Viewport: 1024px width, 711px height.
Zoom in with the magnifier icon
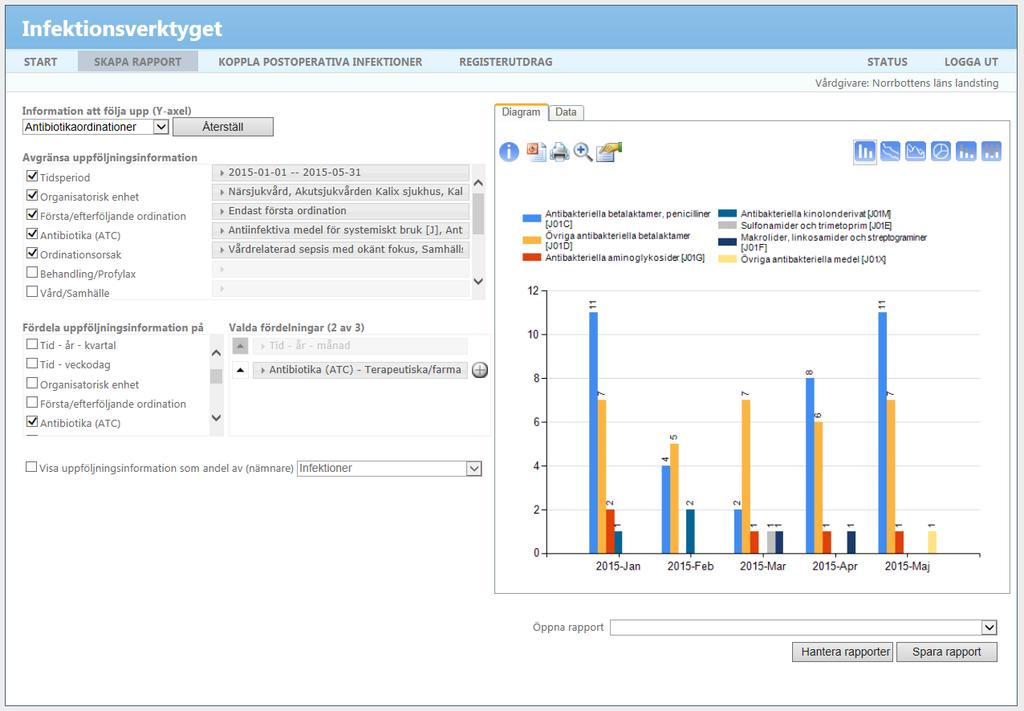click(x=583, y=152)
